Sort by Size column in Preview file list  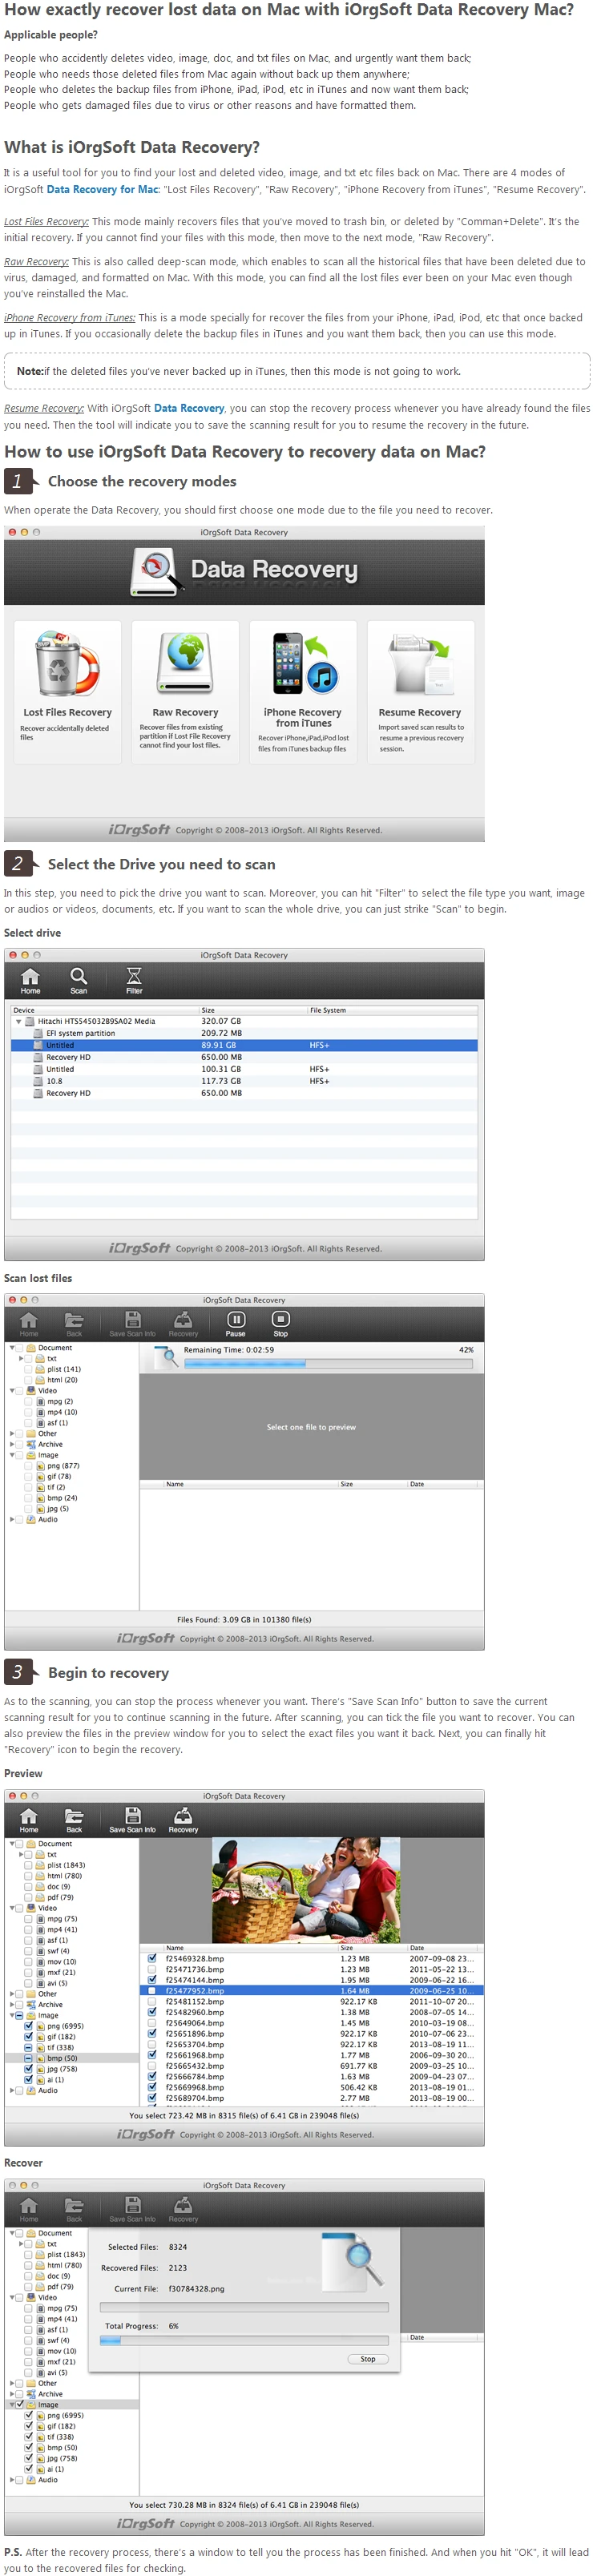click(x=371, y=1948)
